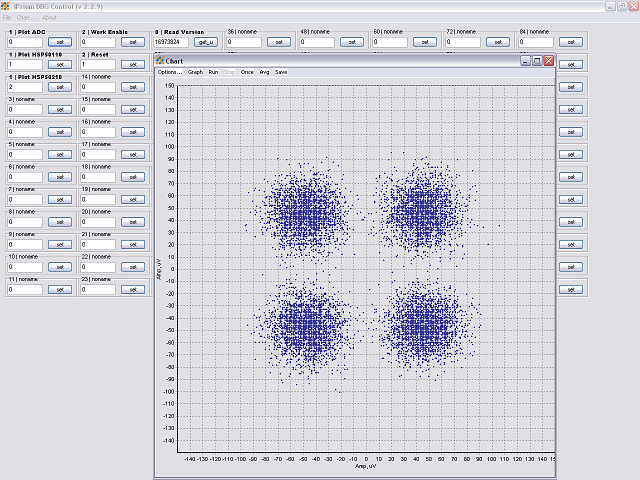Click set button for 2 | Reset
Viewport: 640px width, 480px height.
(133, 64)
